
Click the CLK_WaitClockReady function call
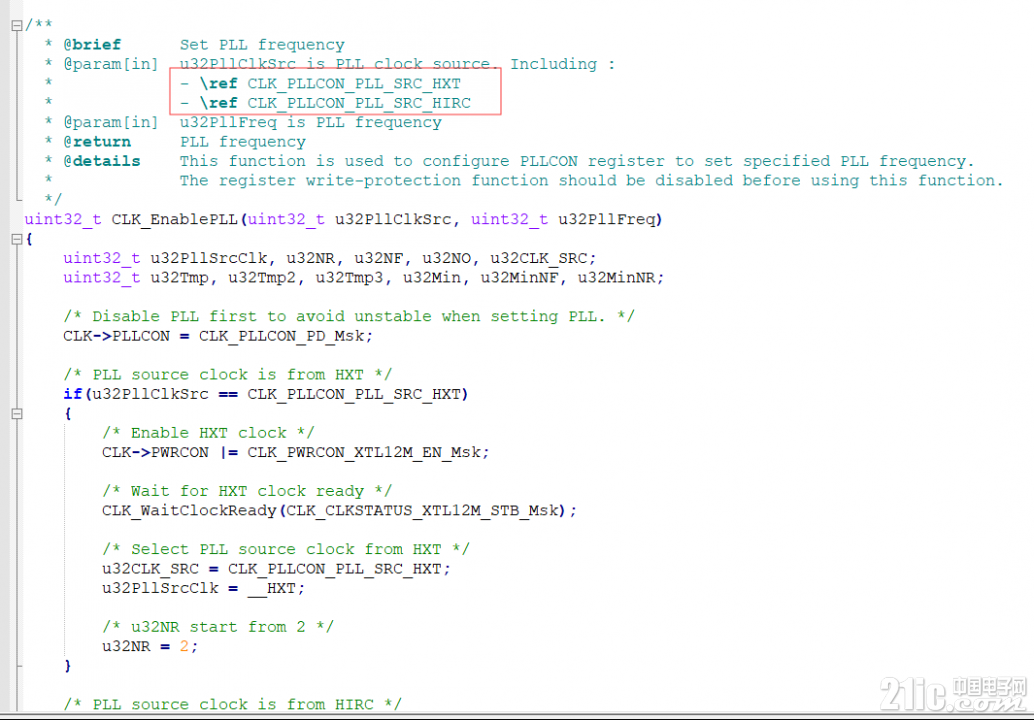coord(189,510)
